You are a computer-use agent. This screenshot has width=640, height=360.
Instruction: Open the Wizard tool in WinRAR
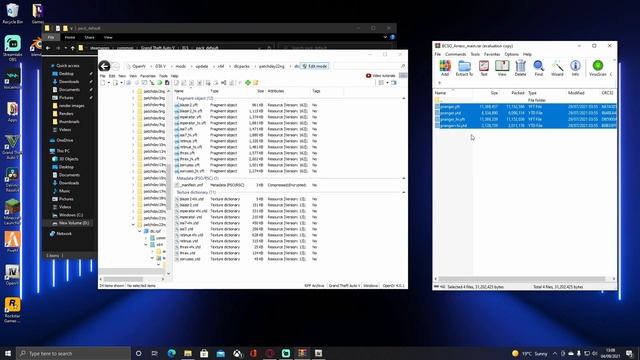click(557, 68)
